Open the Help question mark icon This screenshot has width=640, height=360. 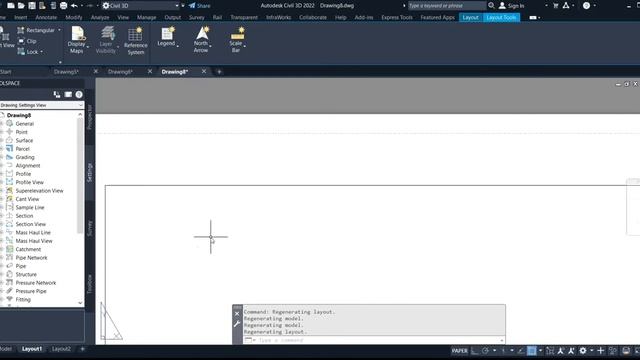587,6
